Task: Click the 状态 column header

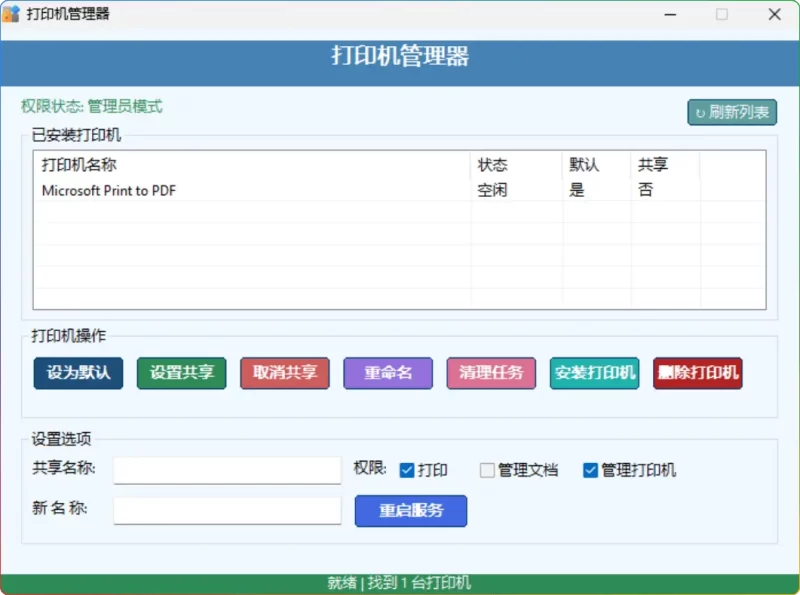Action: (492, 165)
